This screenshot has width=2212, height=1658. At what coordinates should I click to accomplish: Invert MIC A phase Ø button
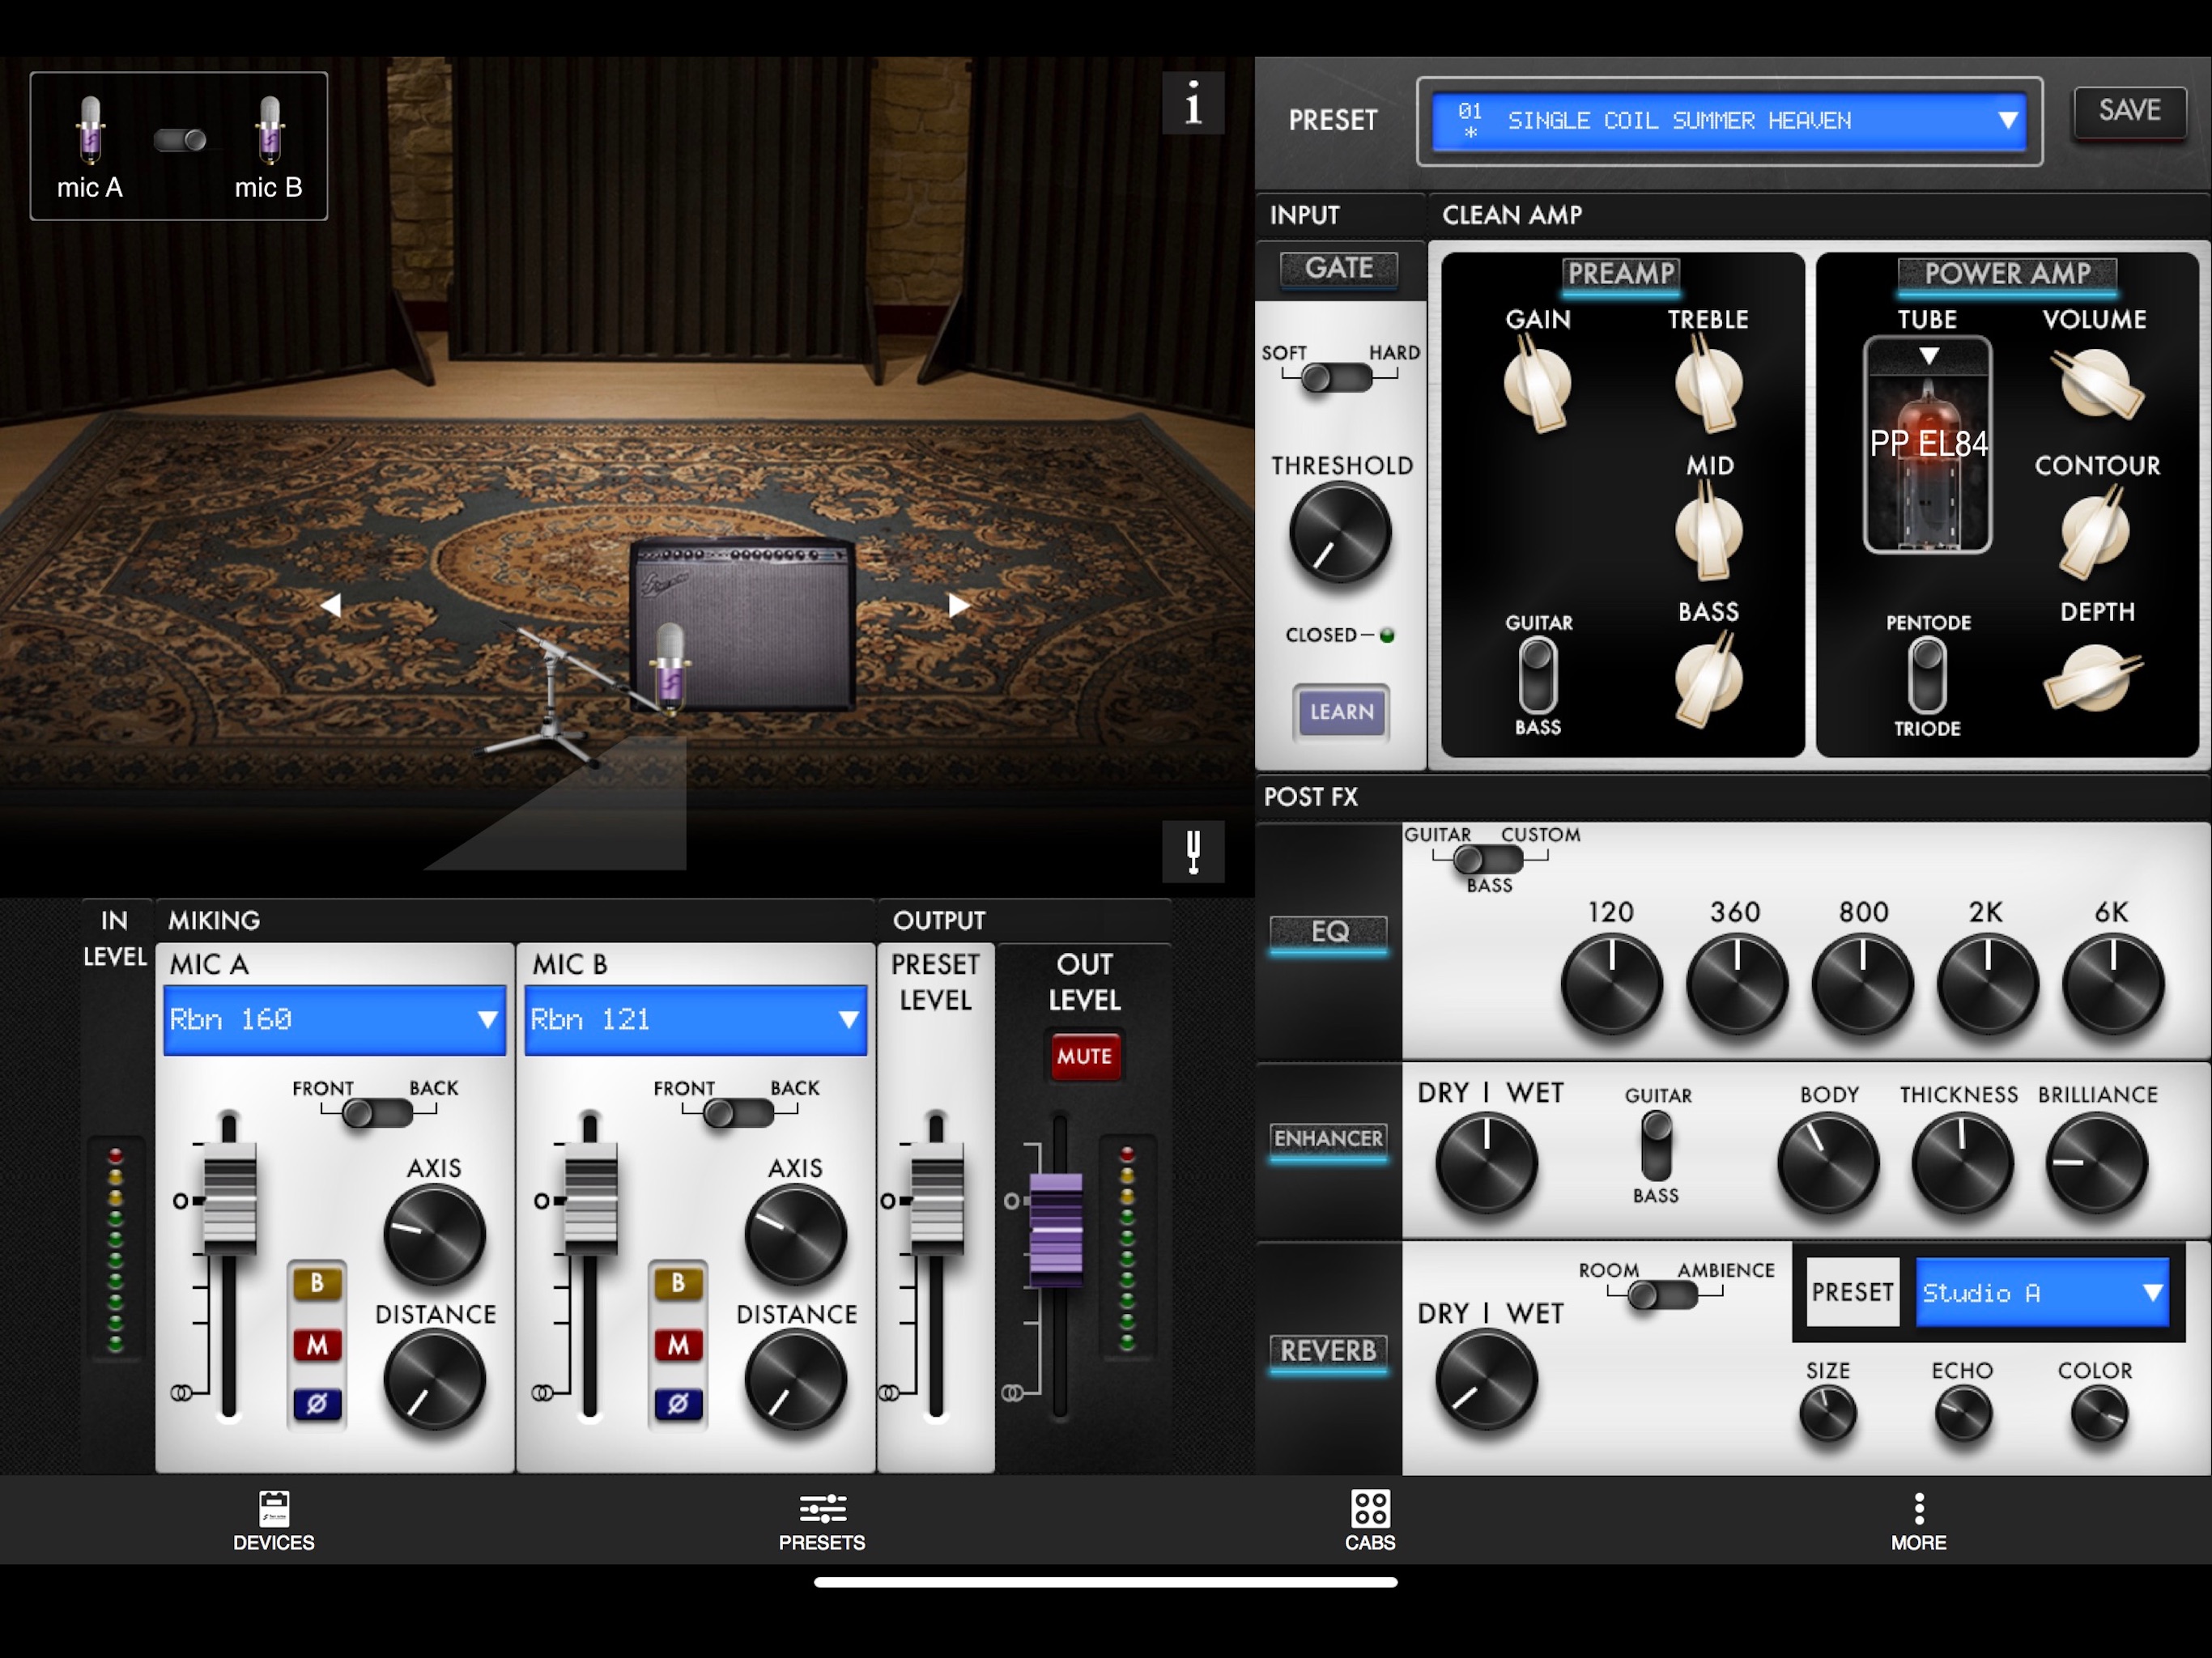tap(317, 1404)
